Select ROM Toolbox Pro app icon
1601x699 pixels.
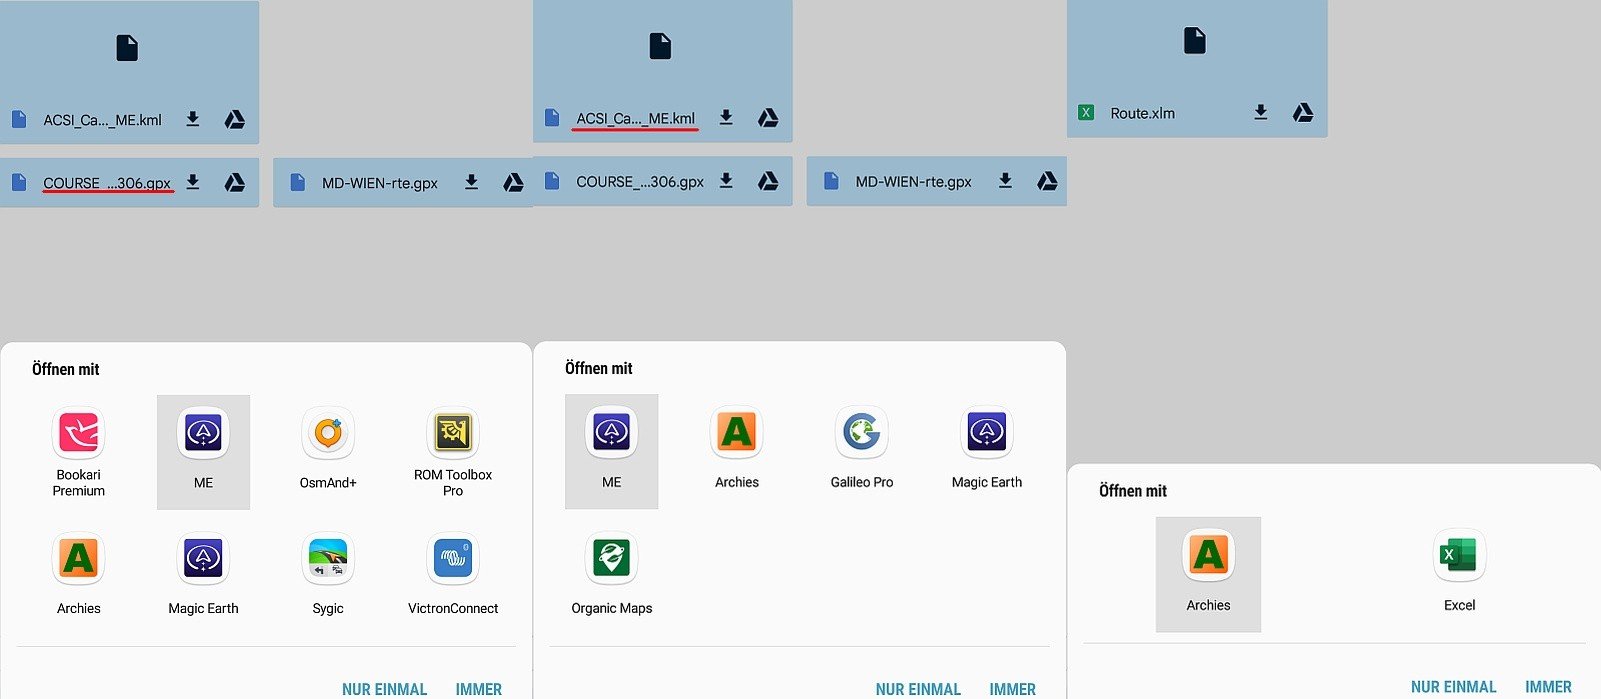pos(453,434)
